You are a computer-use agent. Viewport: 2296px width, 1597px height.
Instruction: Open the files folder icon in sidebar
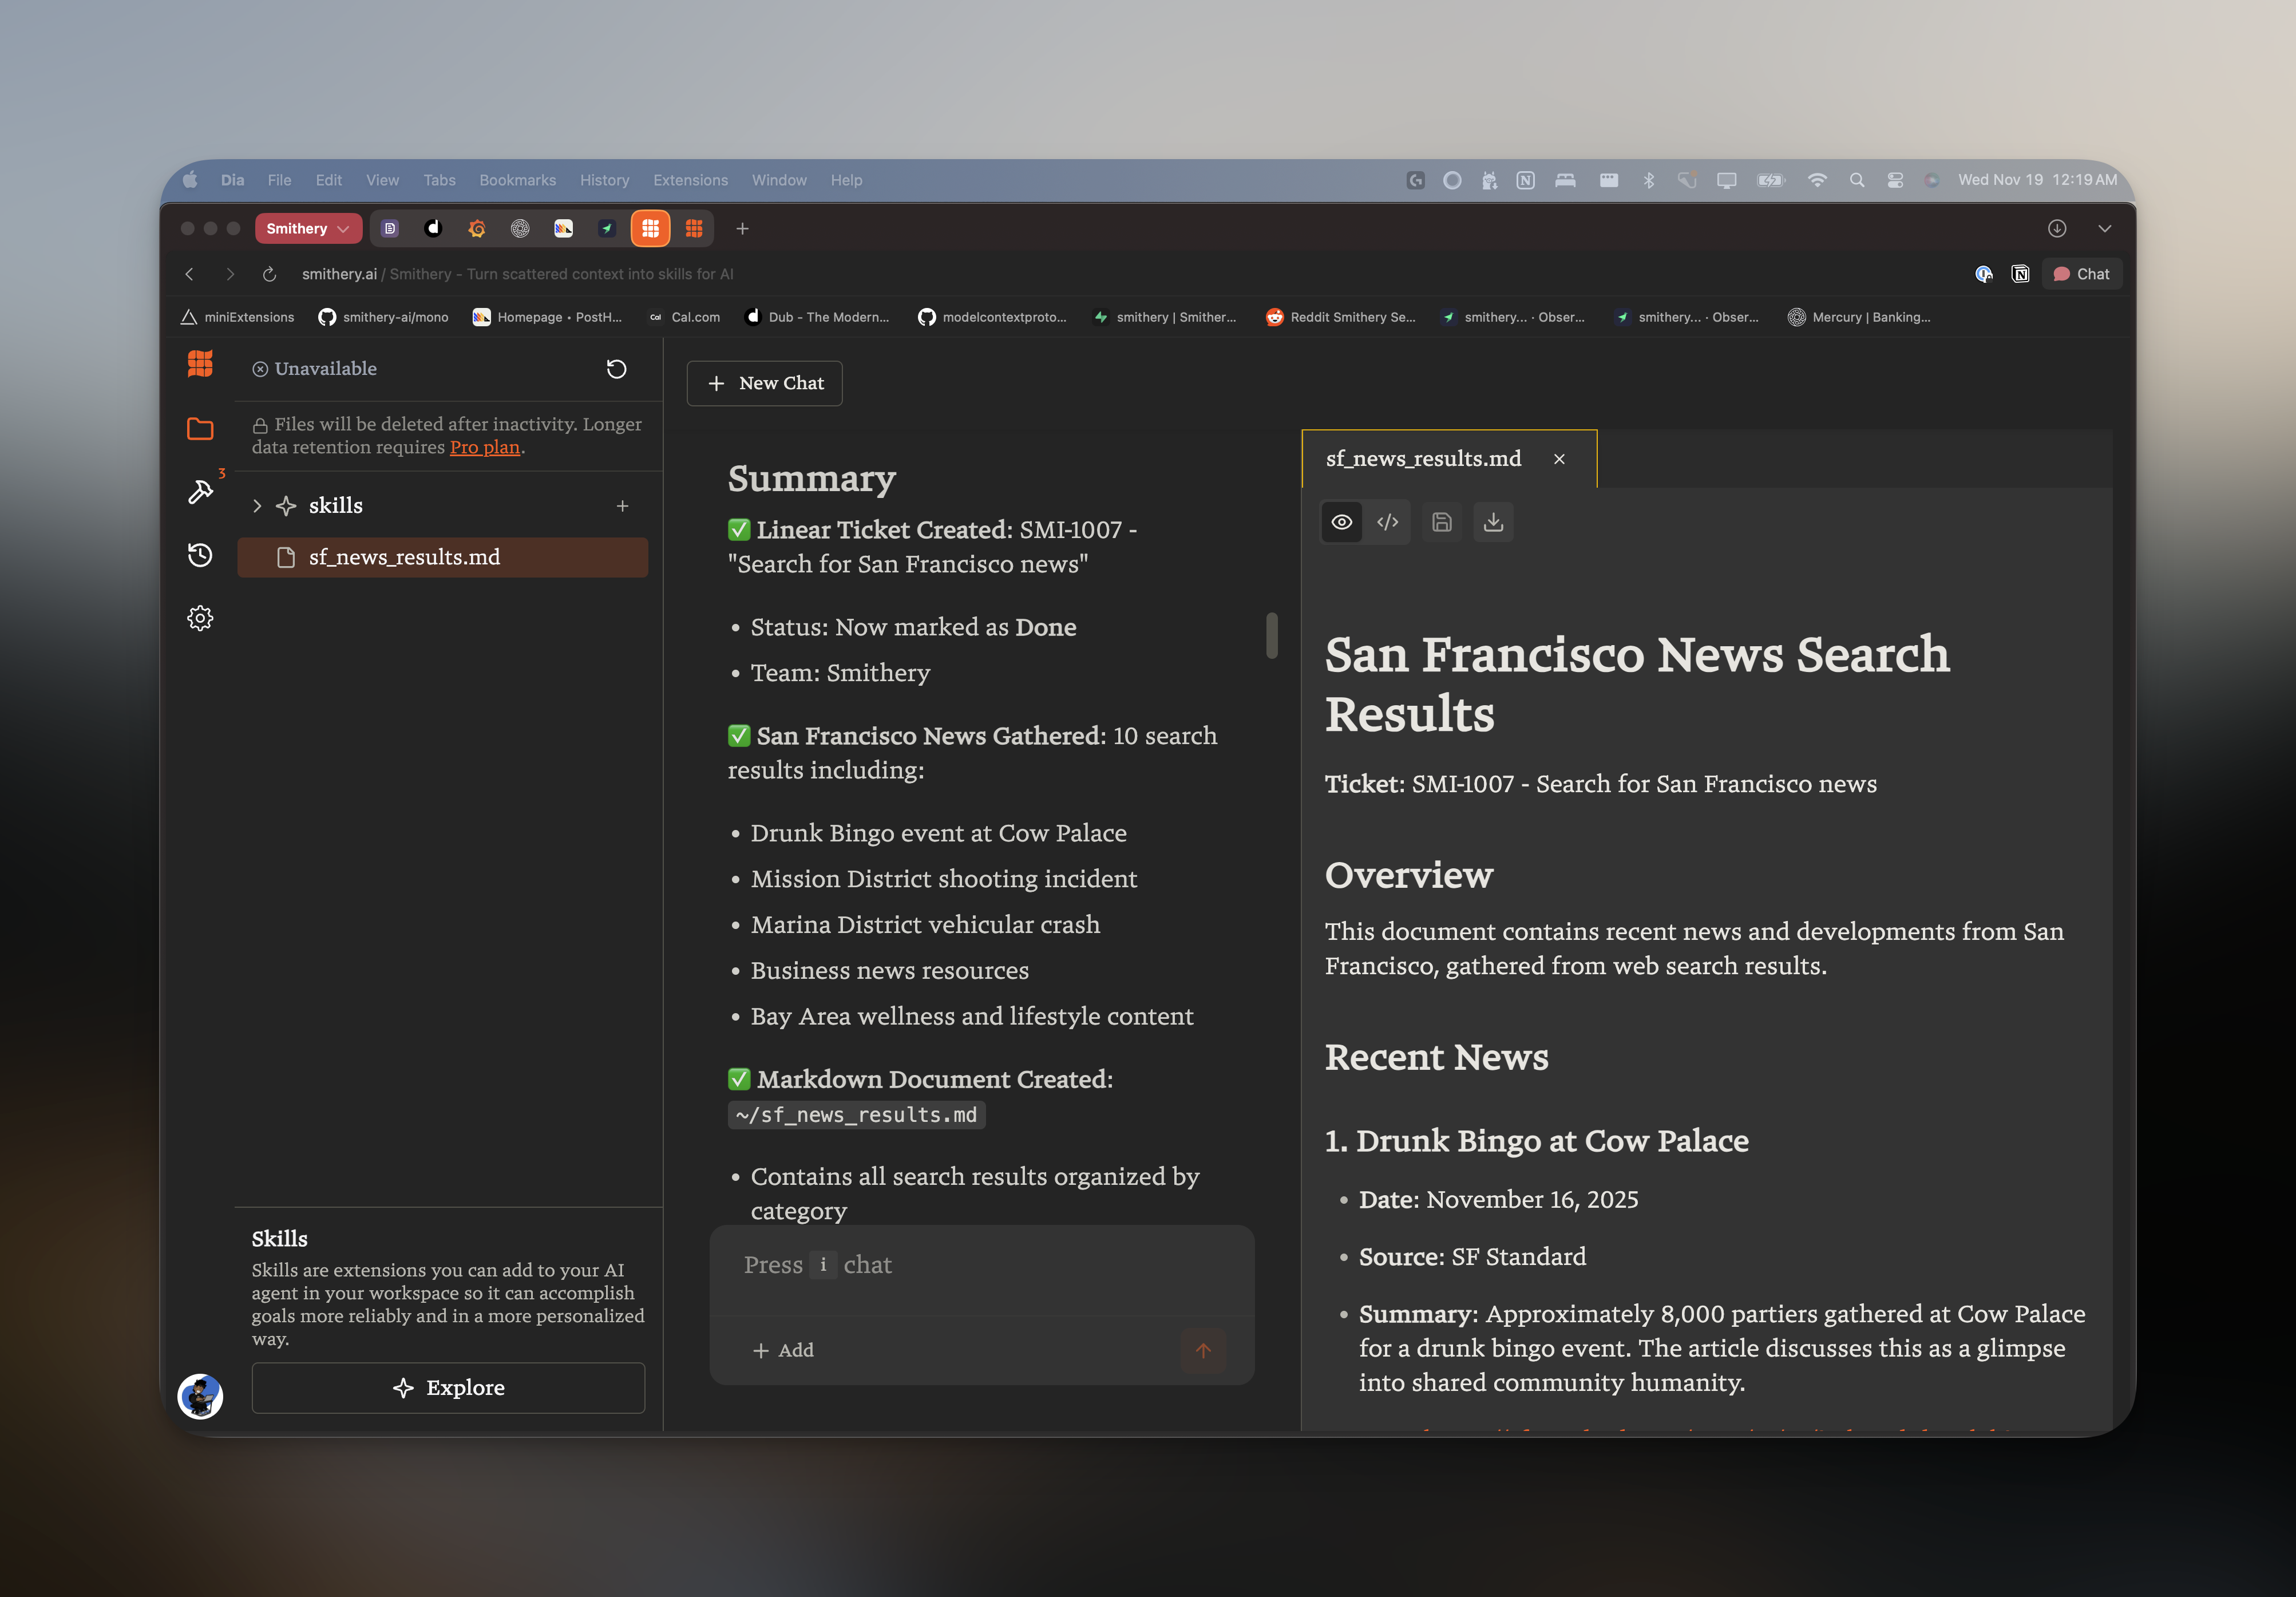[200, 429]
